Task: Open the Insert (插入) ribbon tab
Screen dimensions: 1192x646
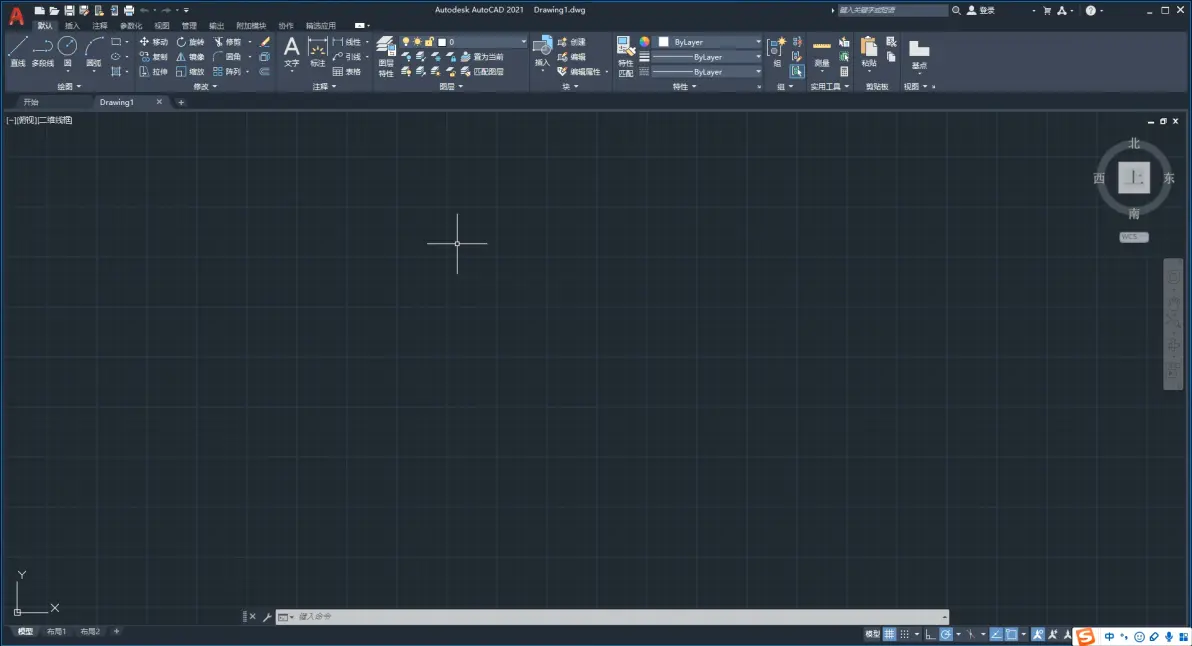Action: tap(72, 26)
